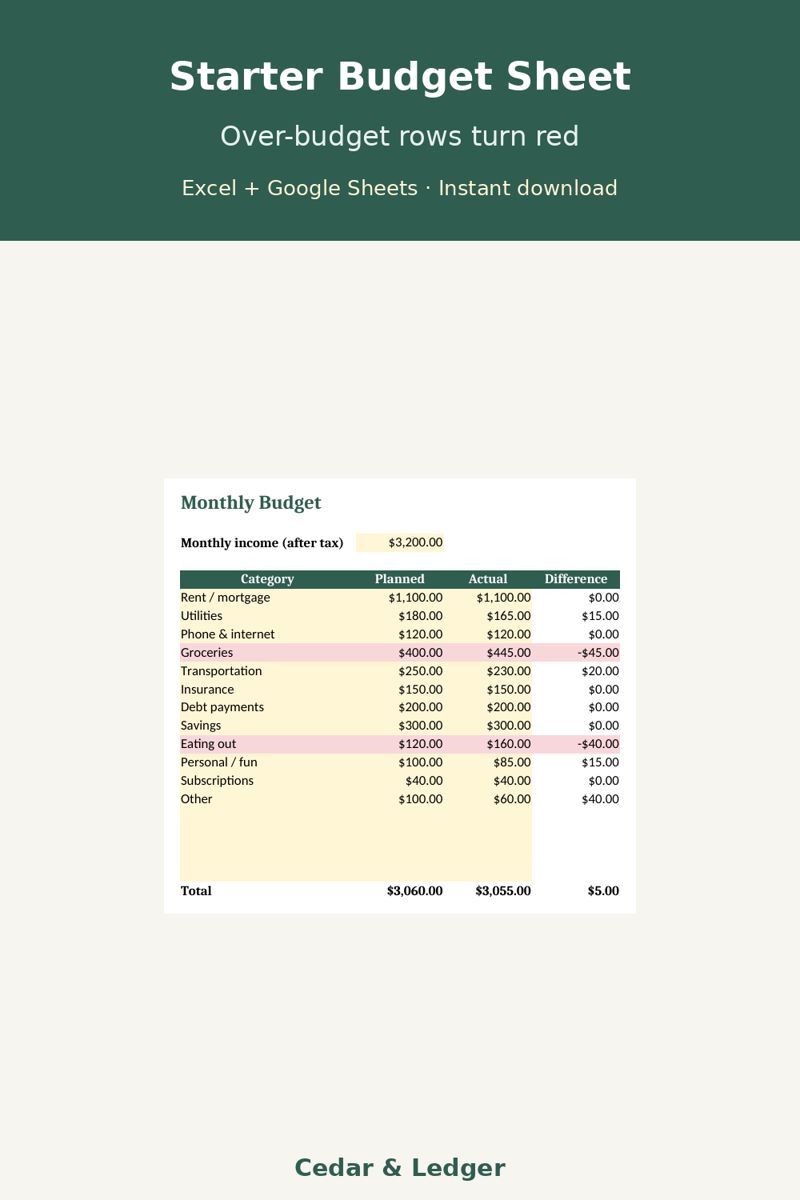Select the Other category cell
This screenshot has width=800, height=1200.
click(x=268, y=799)
